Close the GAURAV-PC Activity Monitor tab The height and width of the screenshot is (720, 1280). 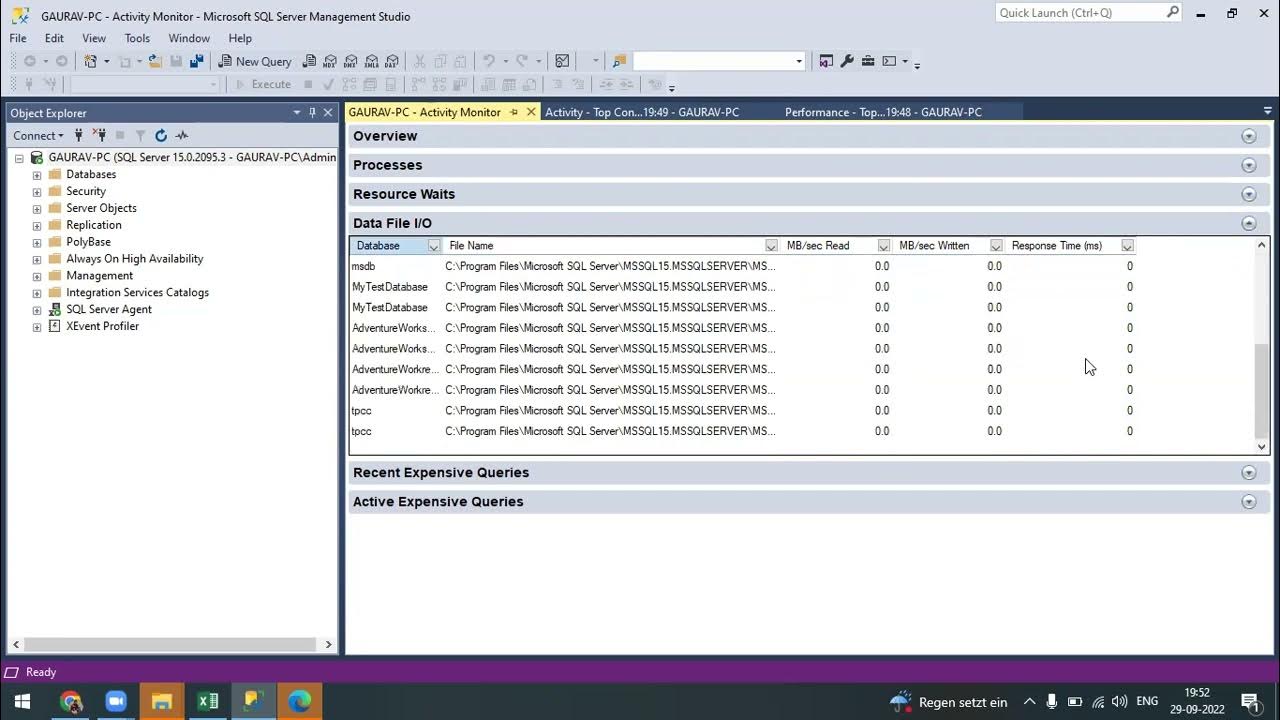click(531, 112)
